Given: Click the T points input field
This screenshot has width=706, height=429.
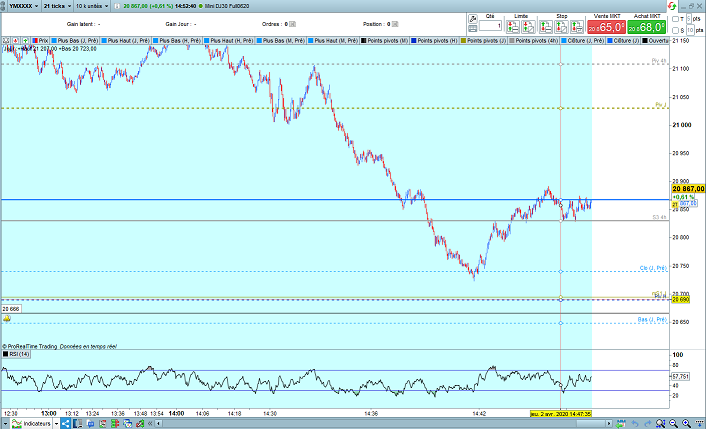Looking at the screenshot, I should tap(689, 19).
